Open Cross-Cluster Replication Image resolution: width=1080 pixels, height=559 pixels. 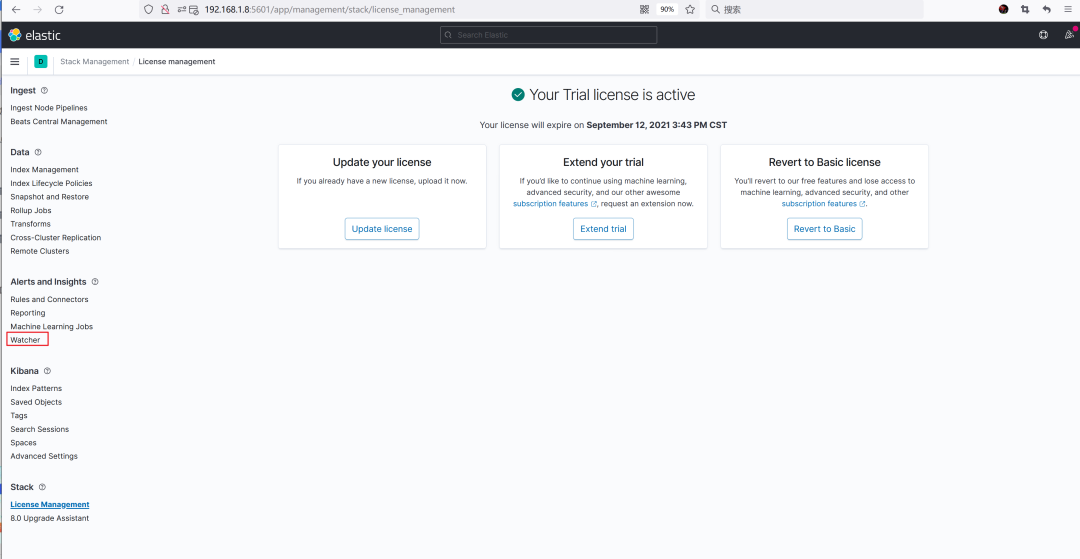56,238
